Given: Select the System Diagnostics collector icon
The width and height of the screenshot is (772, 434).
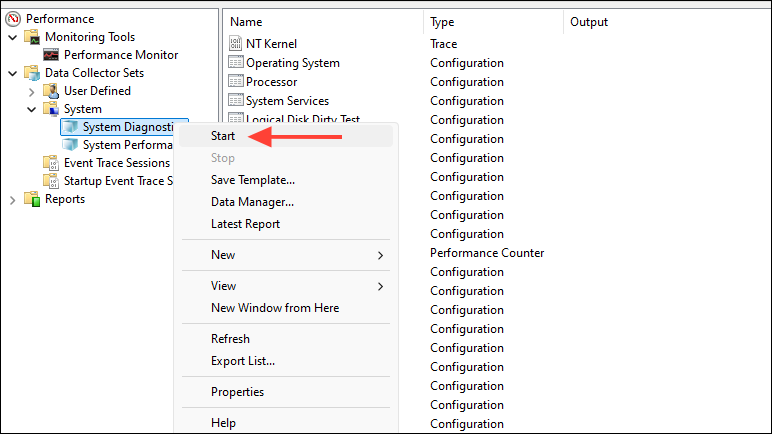Looking at the screenshot, I should click(x=70, y=127).
